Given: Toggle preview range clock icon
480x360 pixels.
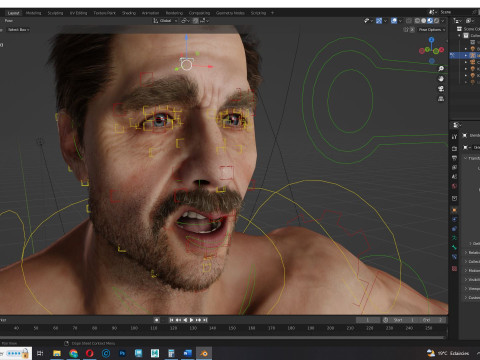Looking at the screenshot, I should (386, 320).
